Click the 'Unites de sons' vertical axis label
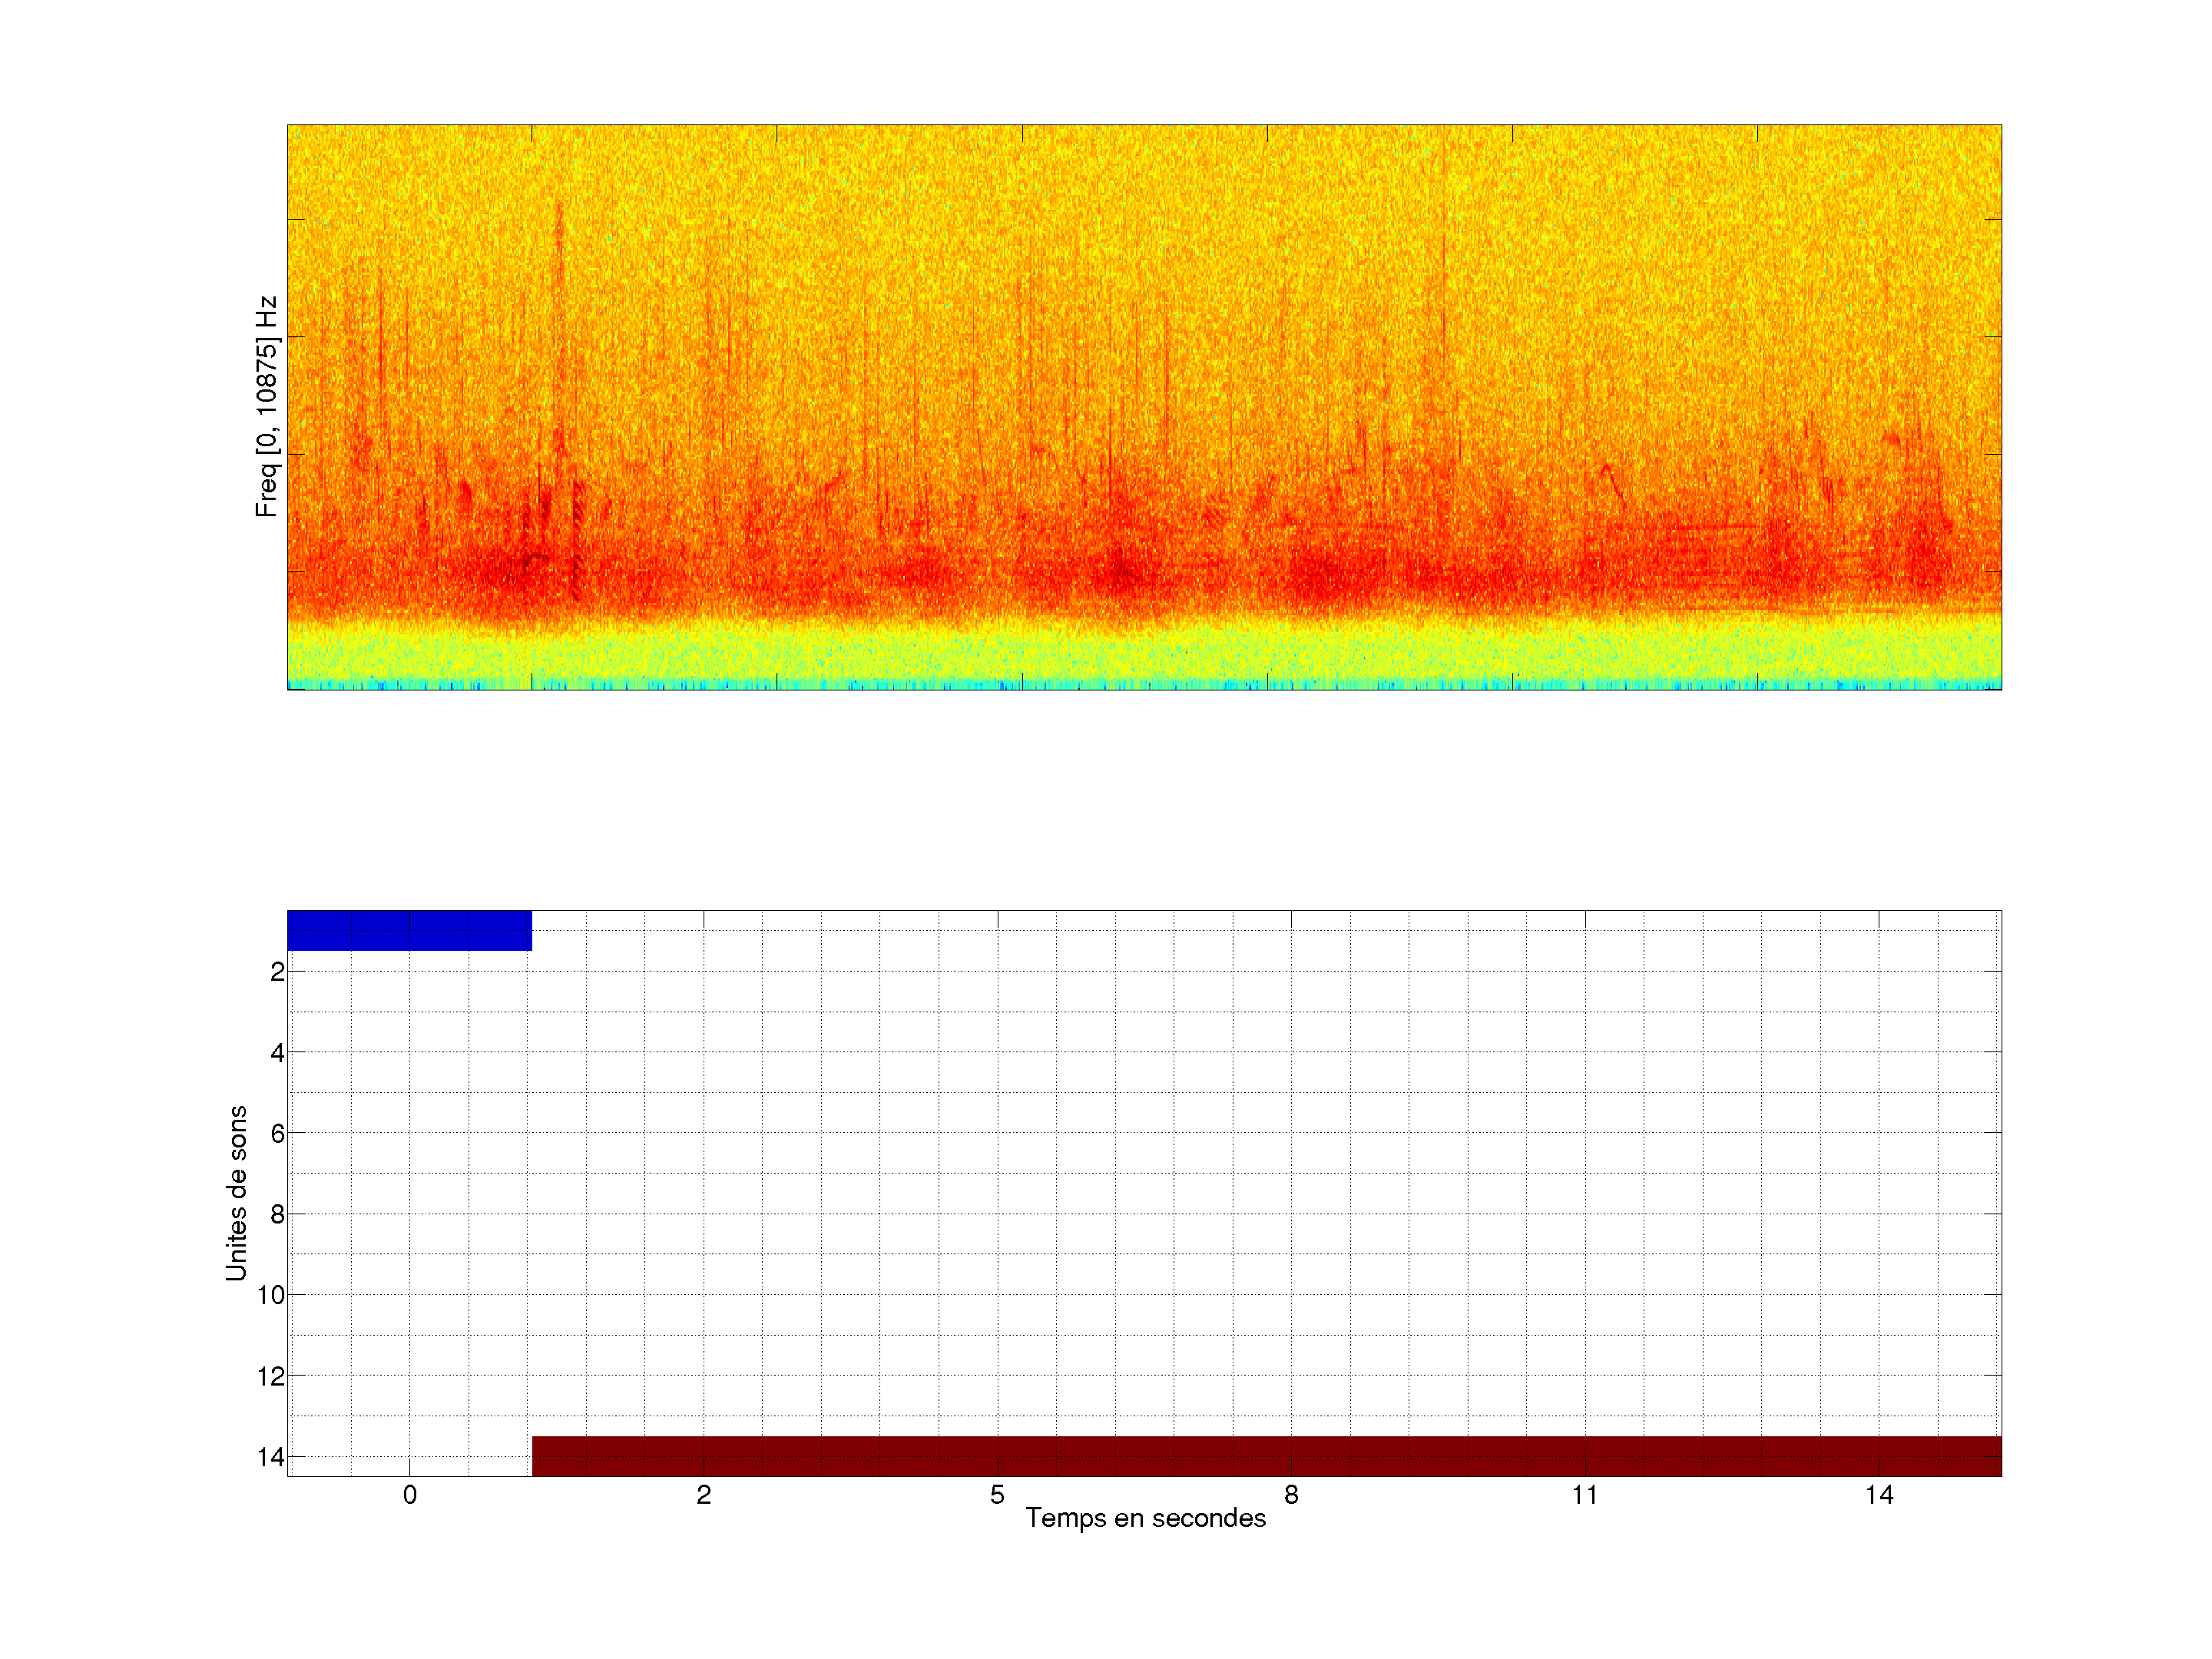The width and height of the screenshot is (2212, 1659). coord(236,1193)
